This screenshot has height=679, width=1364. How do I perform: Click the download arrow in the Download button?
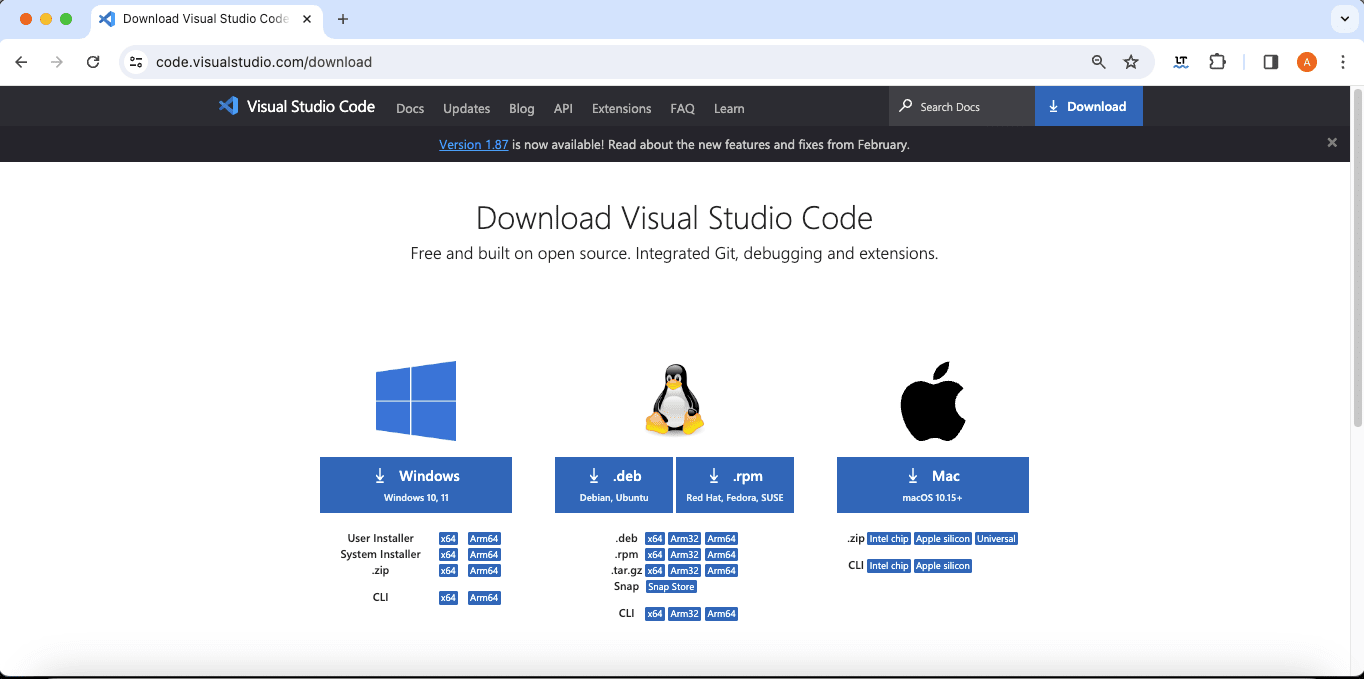pos(1053,106)
